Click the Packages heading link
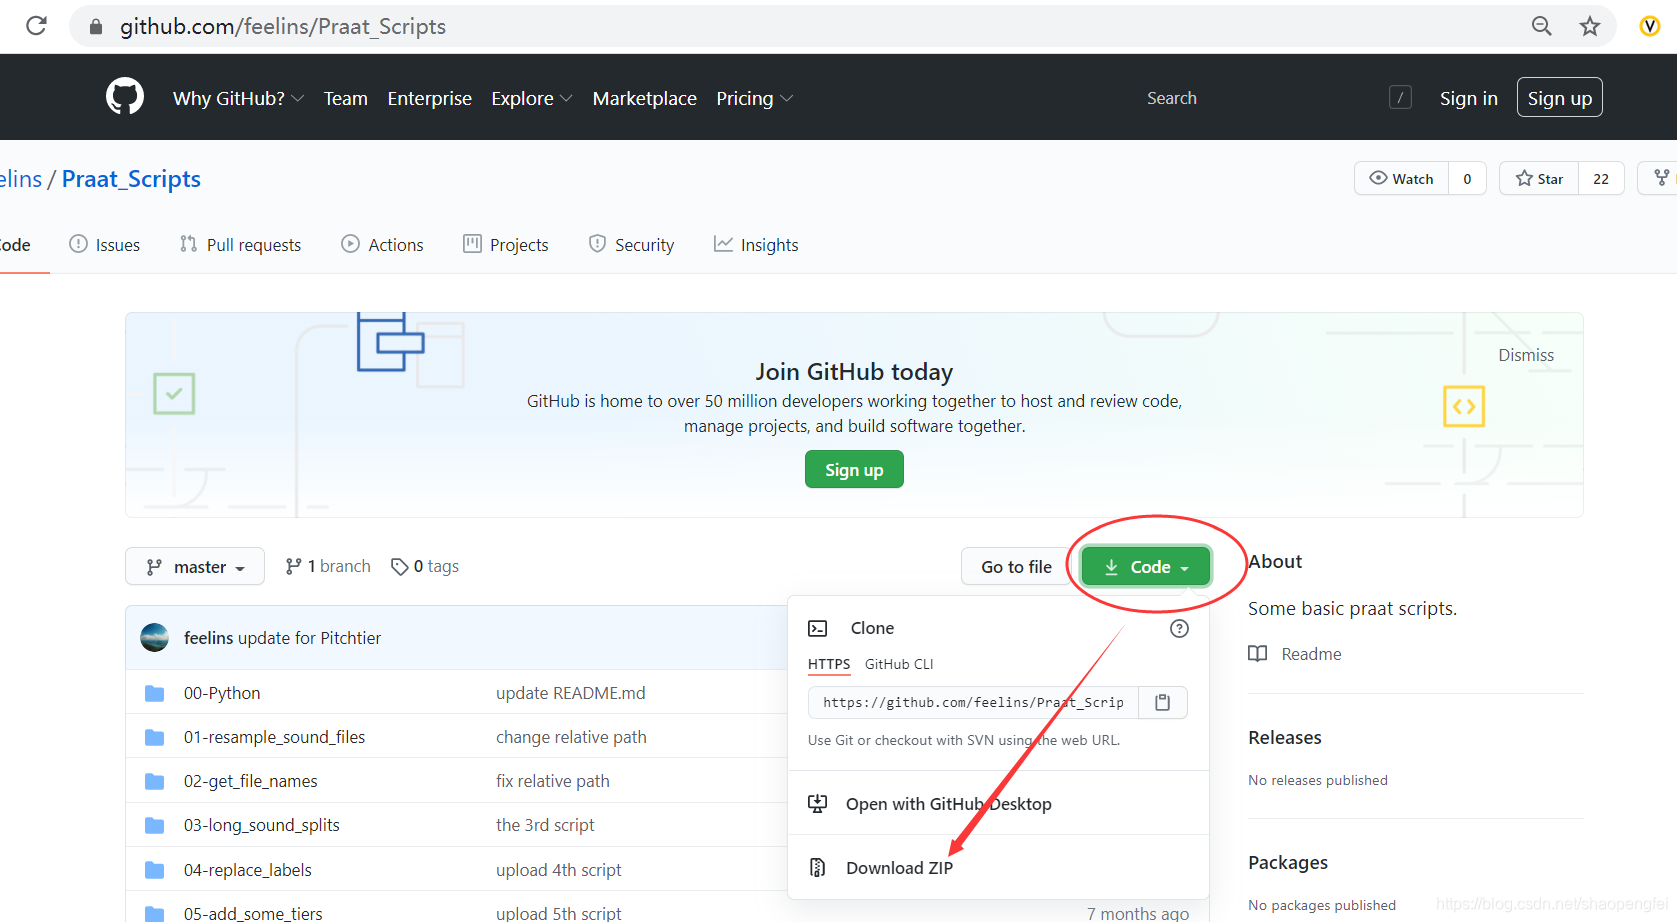 (x=1288, y=862)
